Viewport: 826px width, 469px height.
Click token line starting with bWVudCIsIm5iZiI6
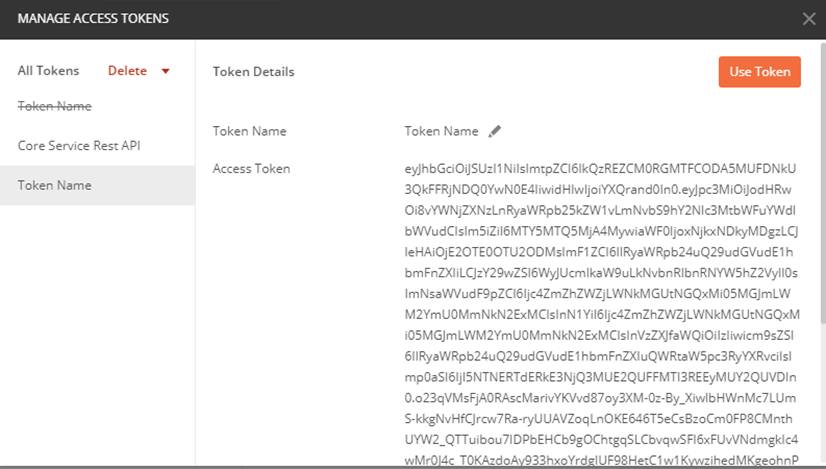[x=602, y=231]
